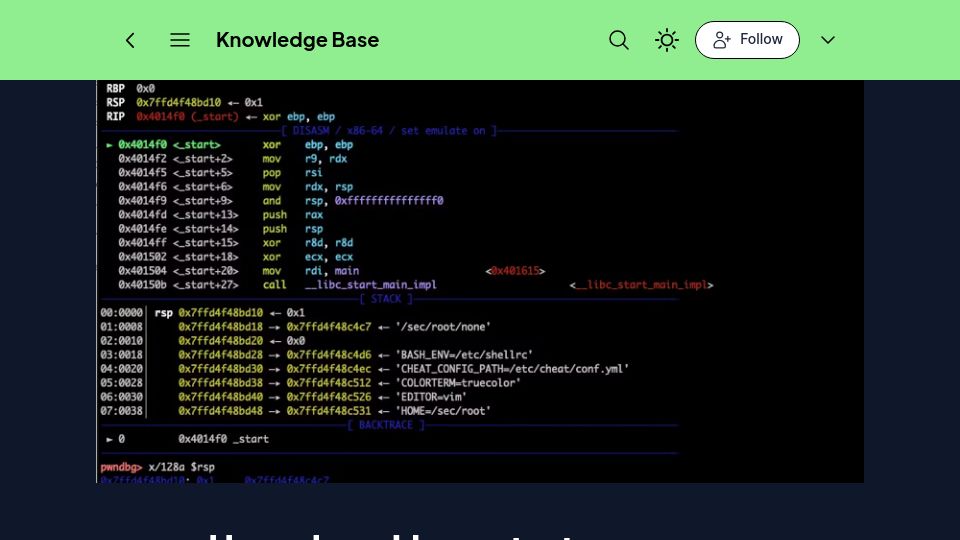Click the text '/sec/root/none'
The width and height of the screenshot is (960, 540).
tap(443, 326)
